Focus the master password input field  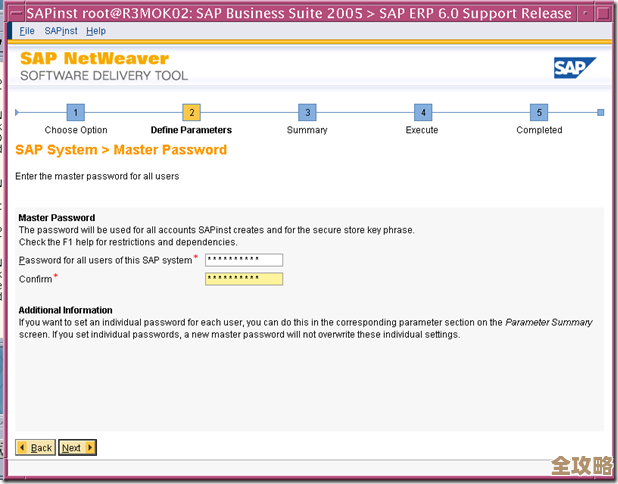(x=243, y=260)
